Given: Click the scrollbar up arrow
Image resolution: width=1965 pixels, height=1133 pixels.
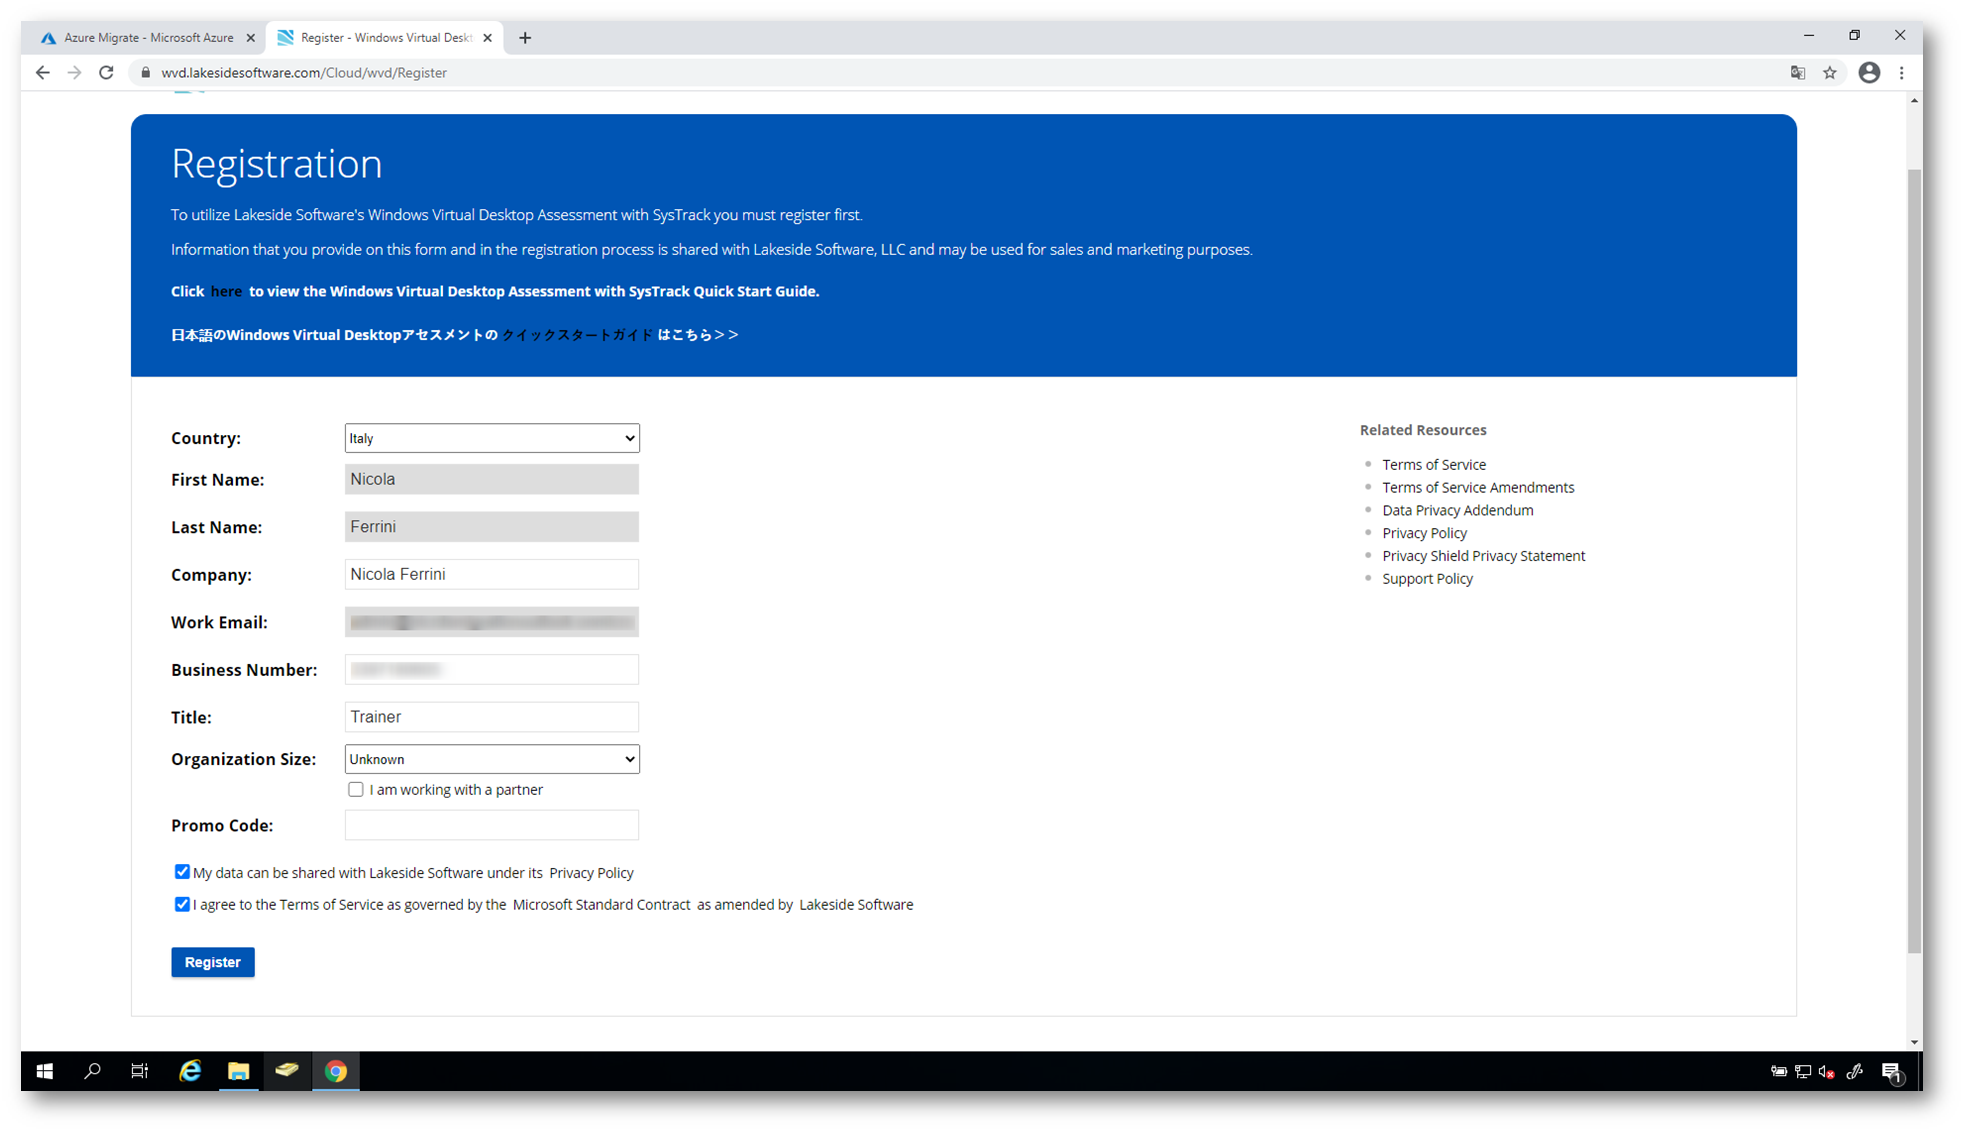Looking at the screenshot, I should (1914, 100).
